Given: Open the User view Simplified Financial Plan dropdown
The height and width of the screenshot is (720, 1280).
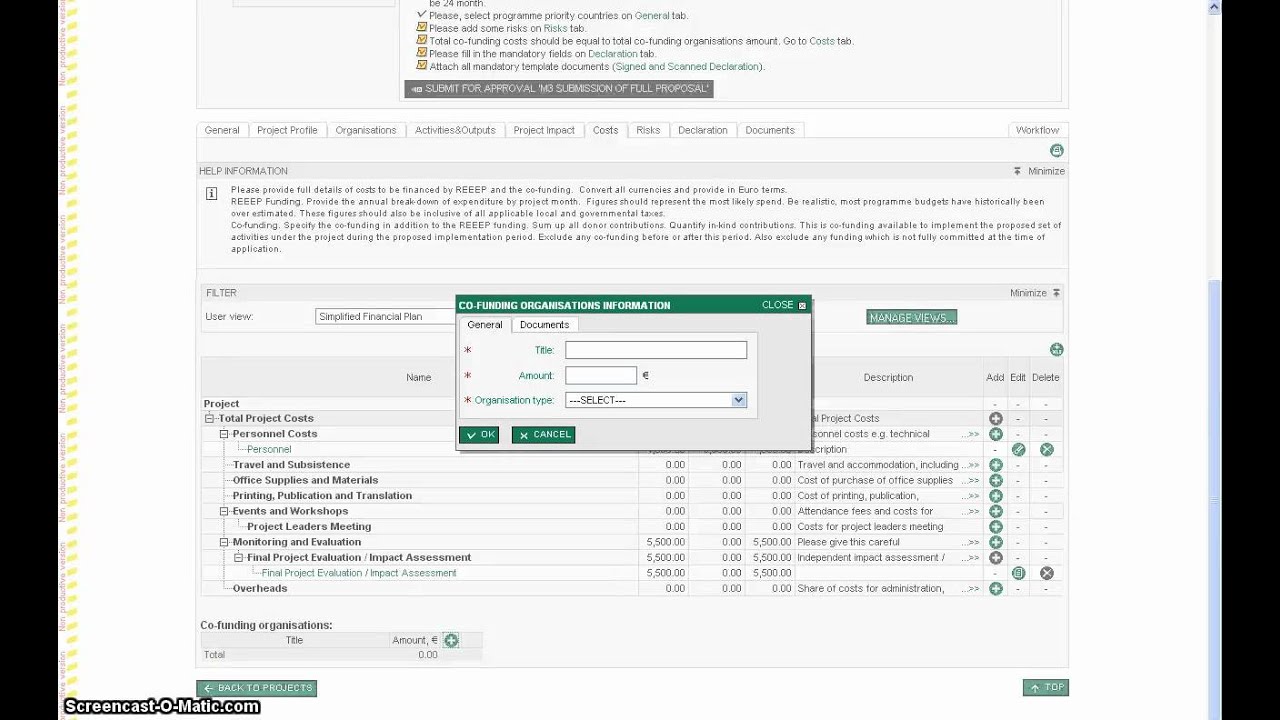Looking at the screenshot, I should click(x=385, y=317).
